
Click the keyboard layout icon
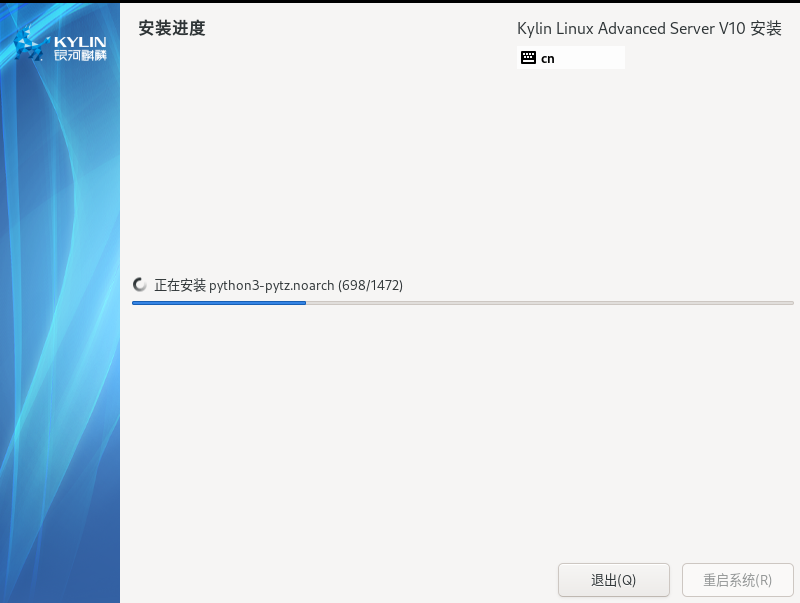click(528, 58)
